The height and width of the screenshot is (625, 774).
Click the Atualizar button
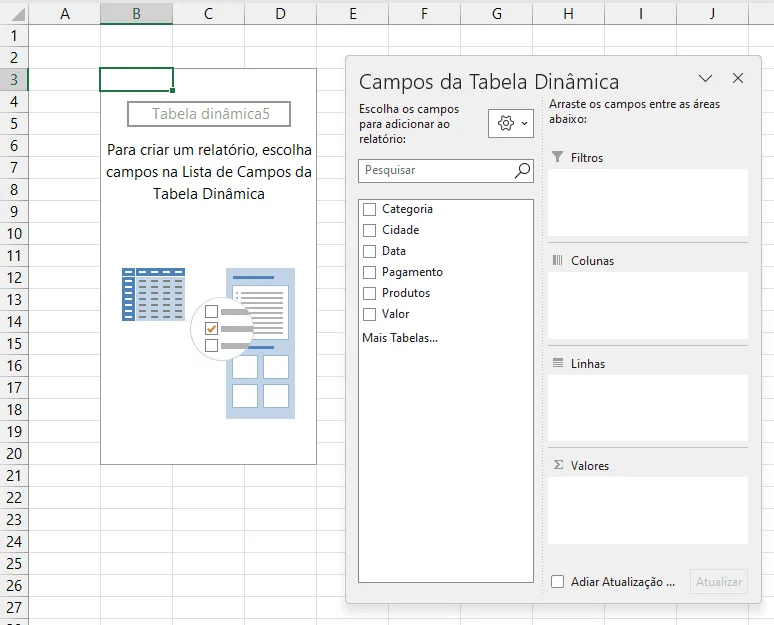click(x=719, y=582)
